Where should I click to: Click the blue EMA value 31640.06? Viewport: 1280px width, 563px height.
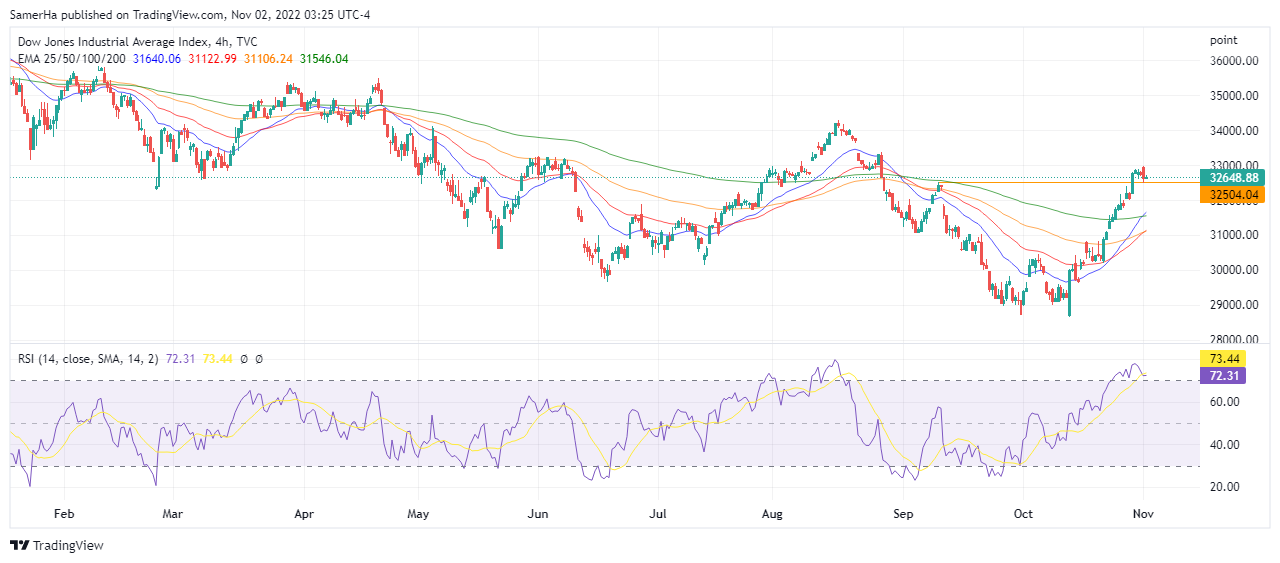157,59
